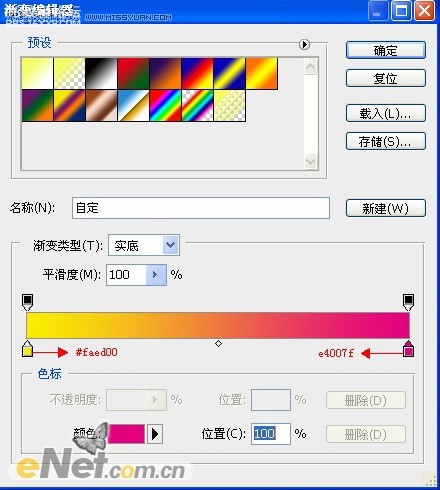Open the presets flyout menu arrow

(x=304, y=44)
